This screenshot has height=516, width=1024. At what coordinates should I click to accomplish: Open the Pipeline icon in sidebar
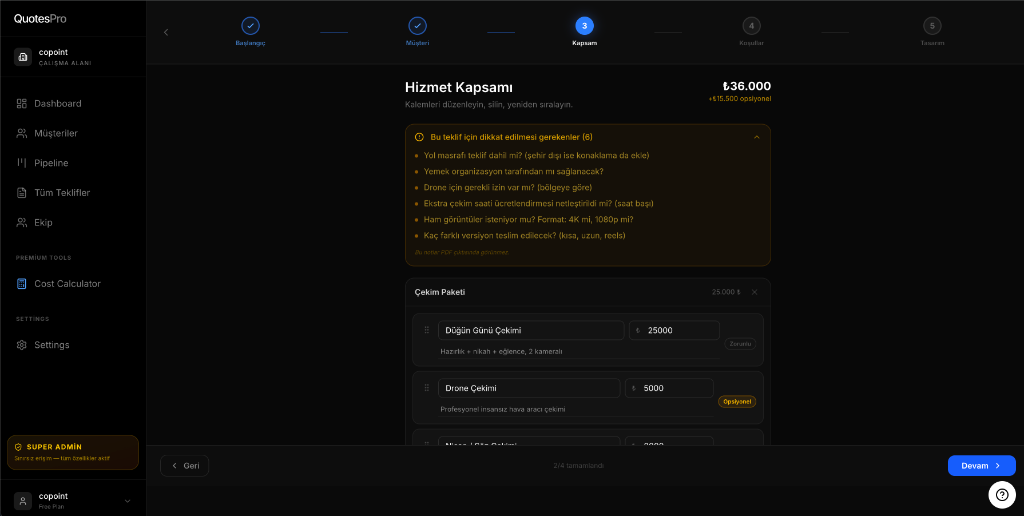(x=22, y=163)
